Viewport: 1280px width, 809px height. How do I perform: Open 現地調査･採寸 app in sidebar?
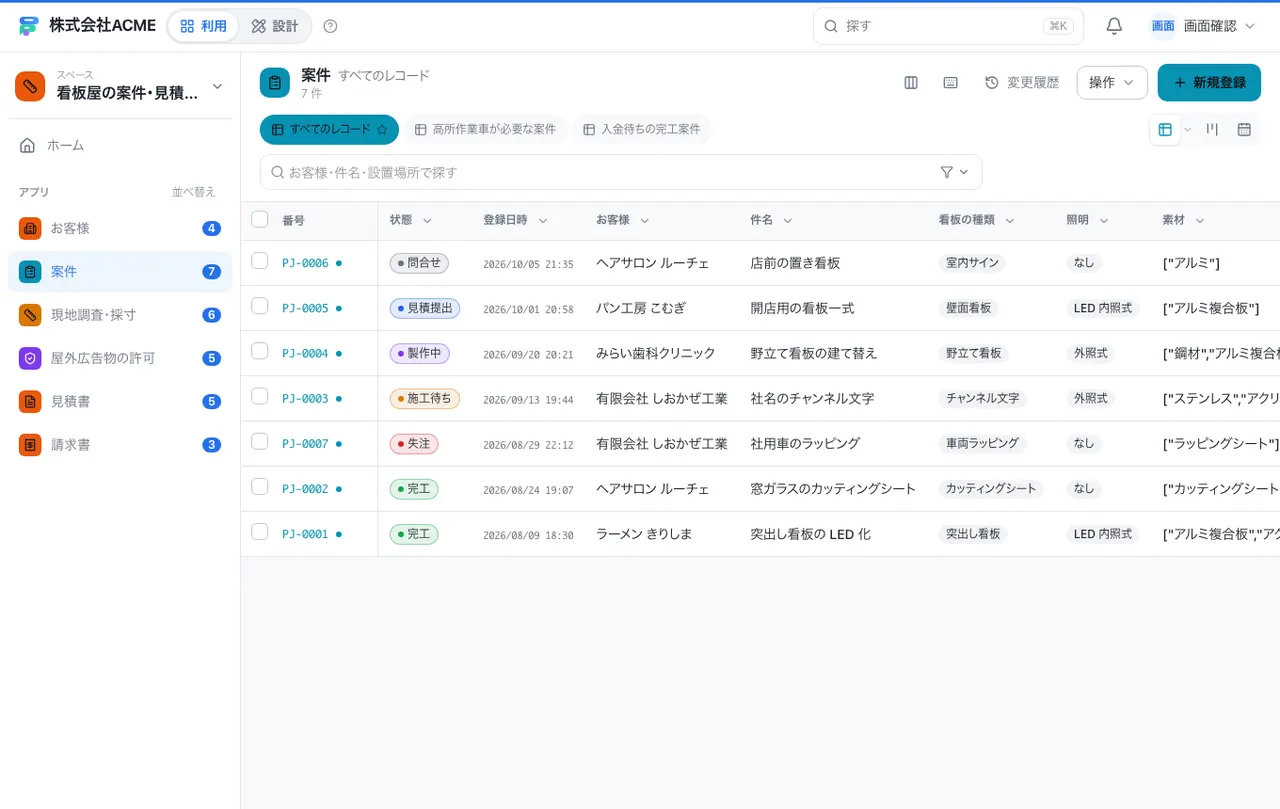(120, 315)
